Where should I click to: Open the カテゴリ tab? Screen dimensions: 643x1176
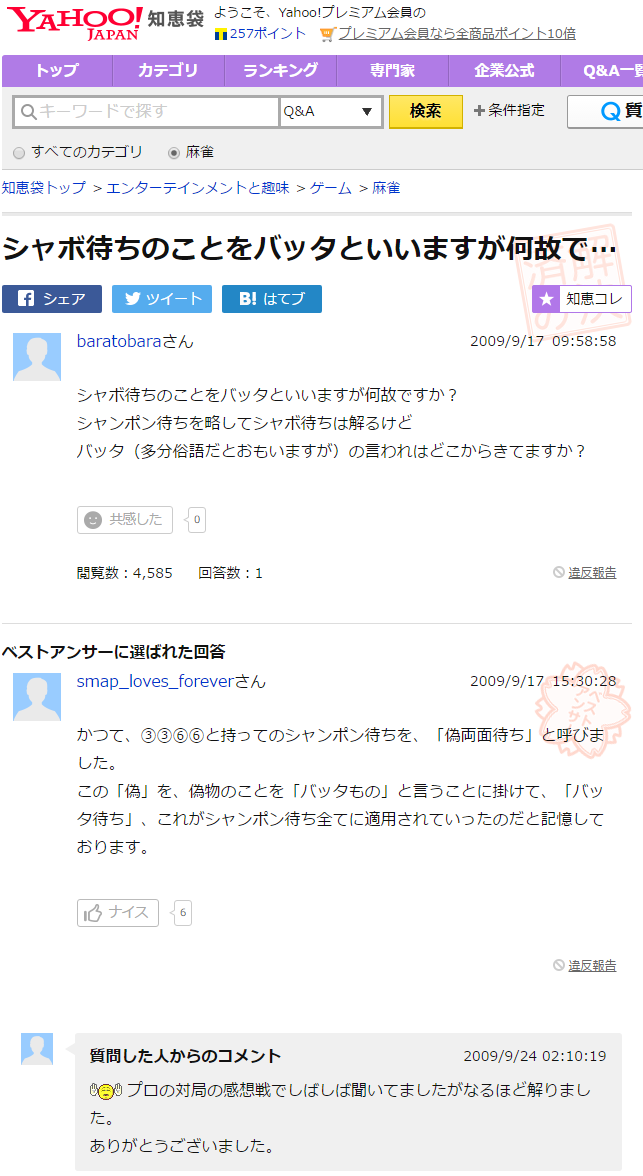pos(168,71)
